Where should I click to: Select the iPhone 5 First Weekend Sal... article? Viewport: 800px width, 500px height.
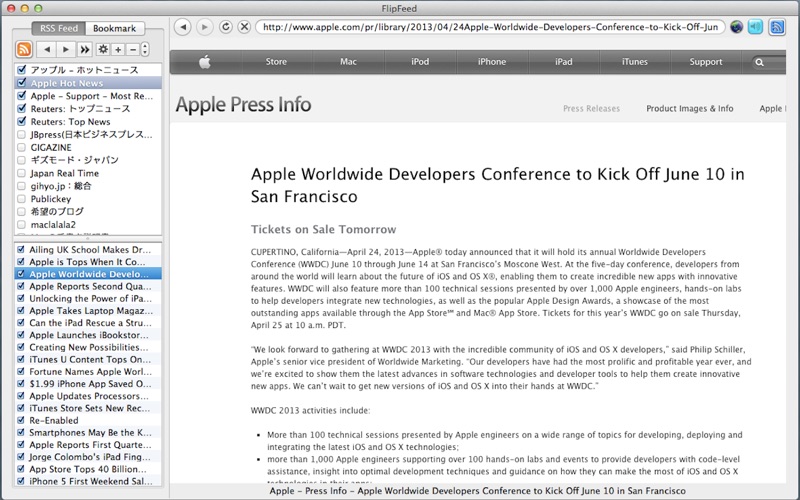click(x=88, y=481)
